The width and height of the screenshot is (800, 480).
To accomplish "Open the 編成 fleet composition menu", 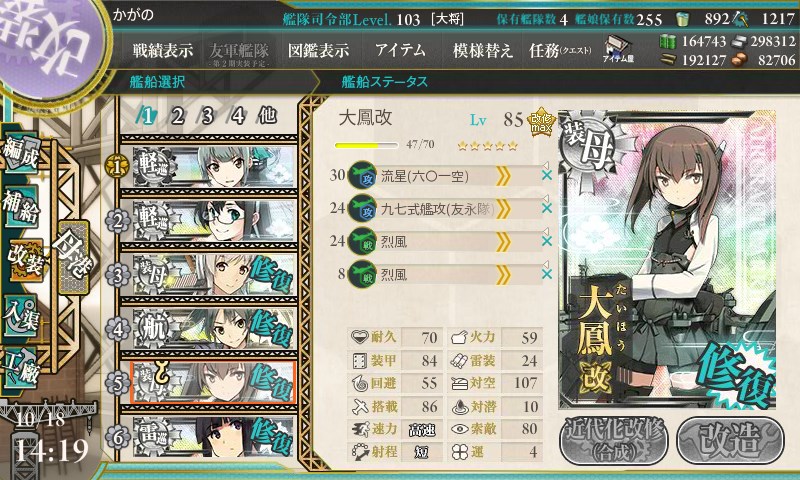I will click(21, 153).
